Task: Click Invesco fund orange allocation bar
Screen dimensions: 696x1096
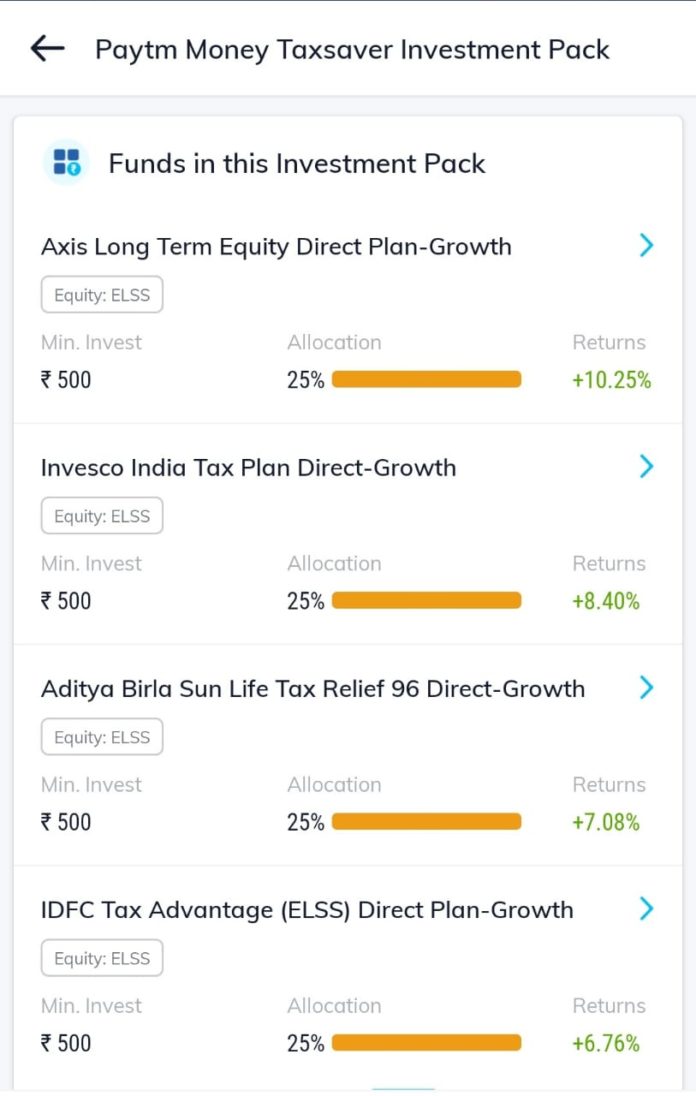Action: click(x=426, y=601)
